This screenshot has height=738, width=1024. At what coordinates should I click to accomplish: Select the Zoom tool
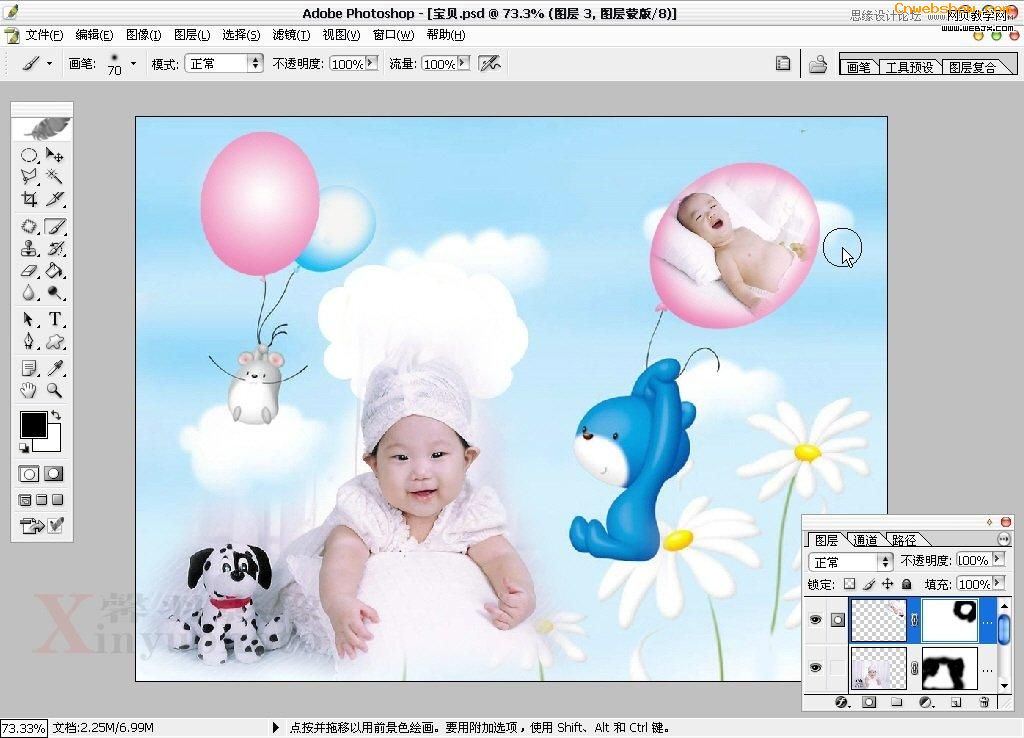55,391
